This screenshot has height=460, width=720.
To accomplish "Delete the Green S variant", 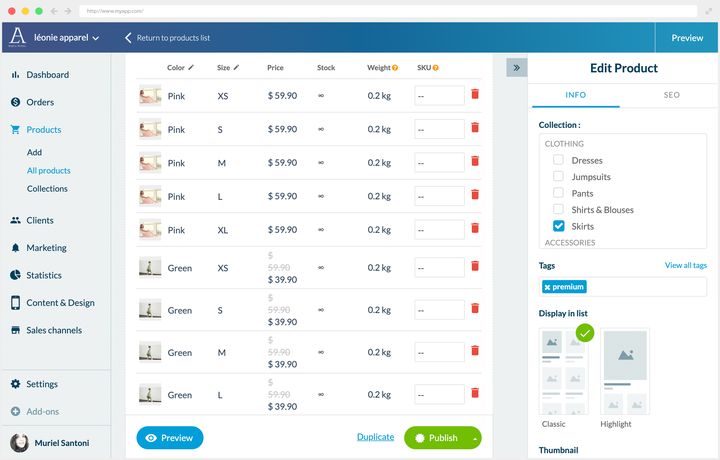I will [x=475, y=309].
